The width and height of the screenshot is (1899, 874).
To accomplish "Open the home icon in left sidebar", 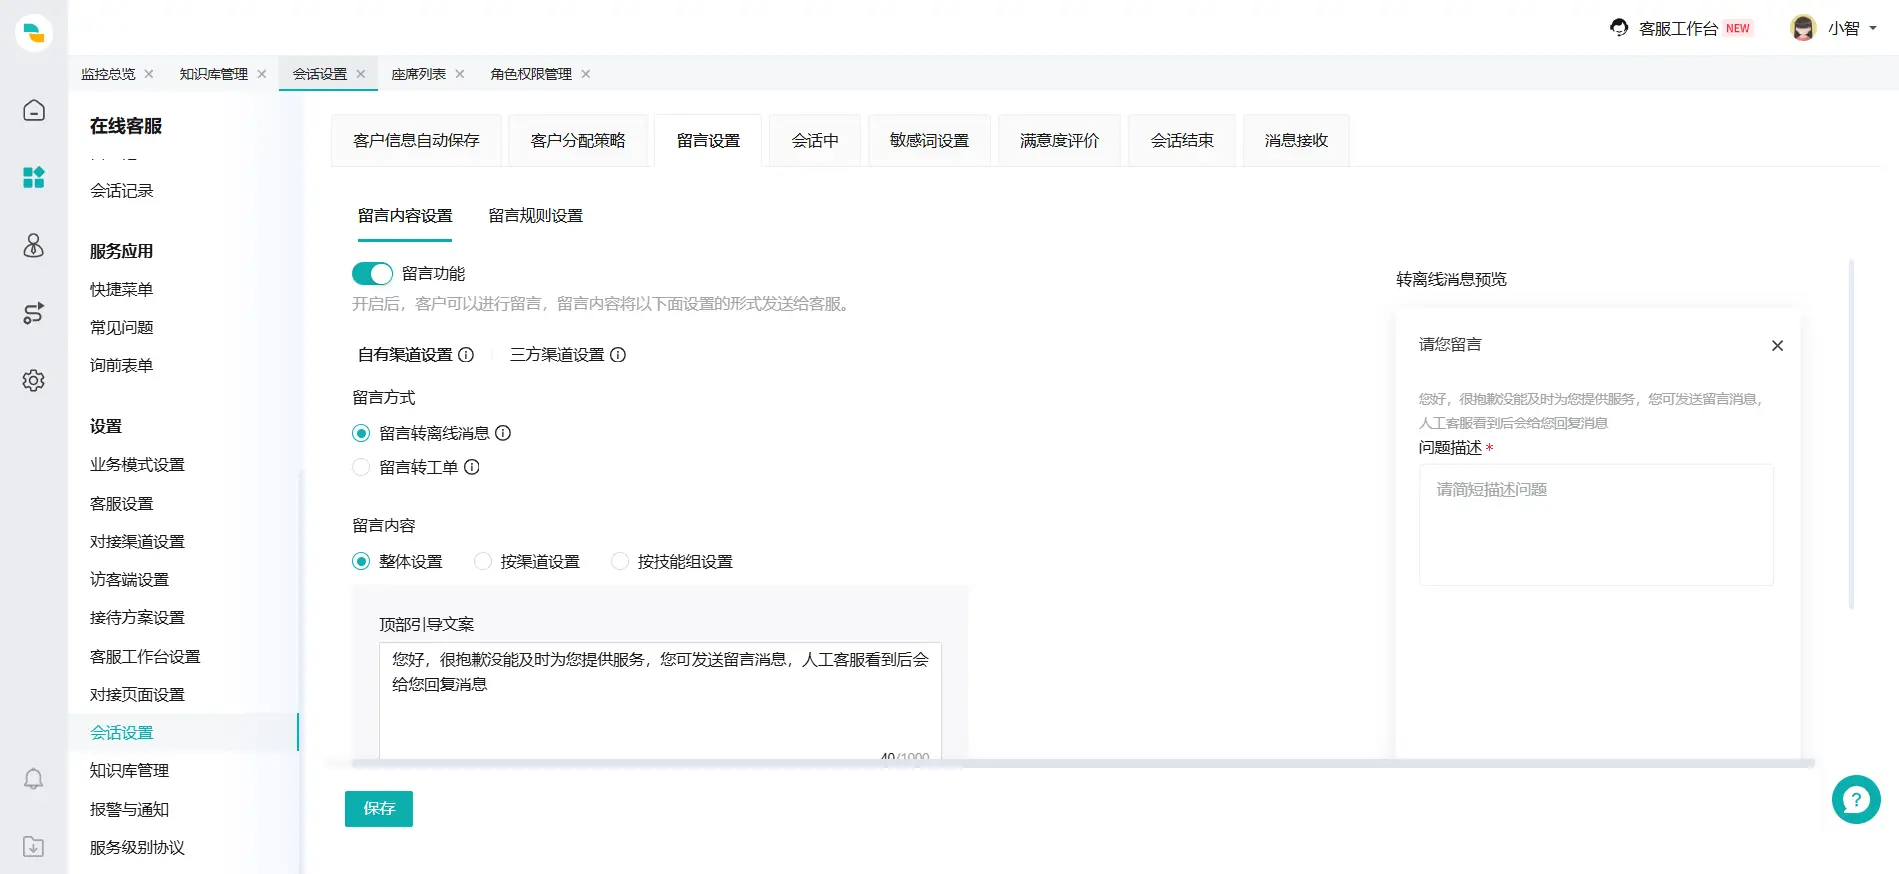I will coord(34,110).
